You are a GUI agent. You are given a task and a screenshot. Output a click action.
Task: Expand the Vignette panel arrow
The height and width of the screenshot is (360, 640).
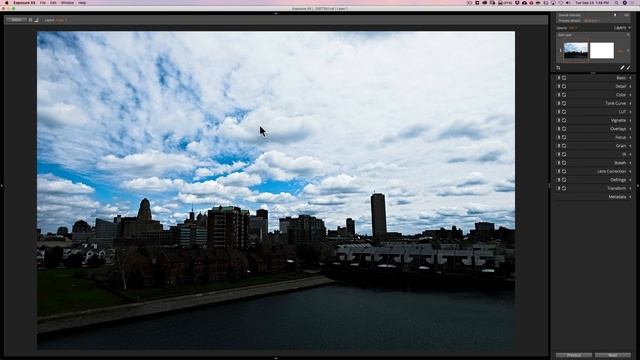(630, 120)
